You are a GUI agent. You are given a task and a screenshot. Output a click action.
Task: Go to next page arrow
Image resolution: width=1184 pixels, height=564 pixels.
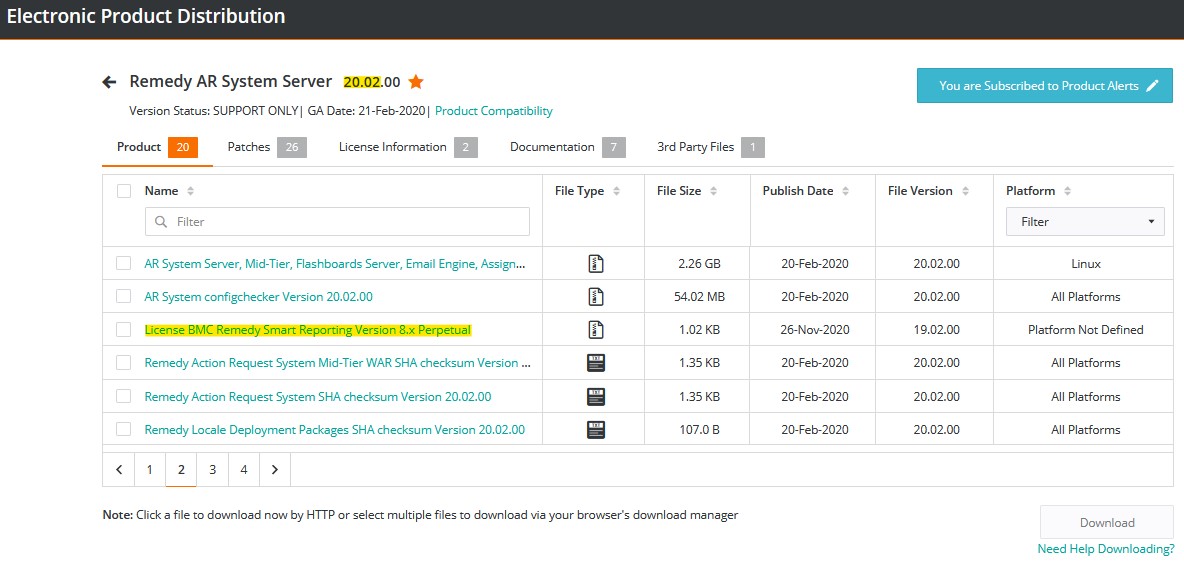(275, 470)
